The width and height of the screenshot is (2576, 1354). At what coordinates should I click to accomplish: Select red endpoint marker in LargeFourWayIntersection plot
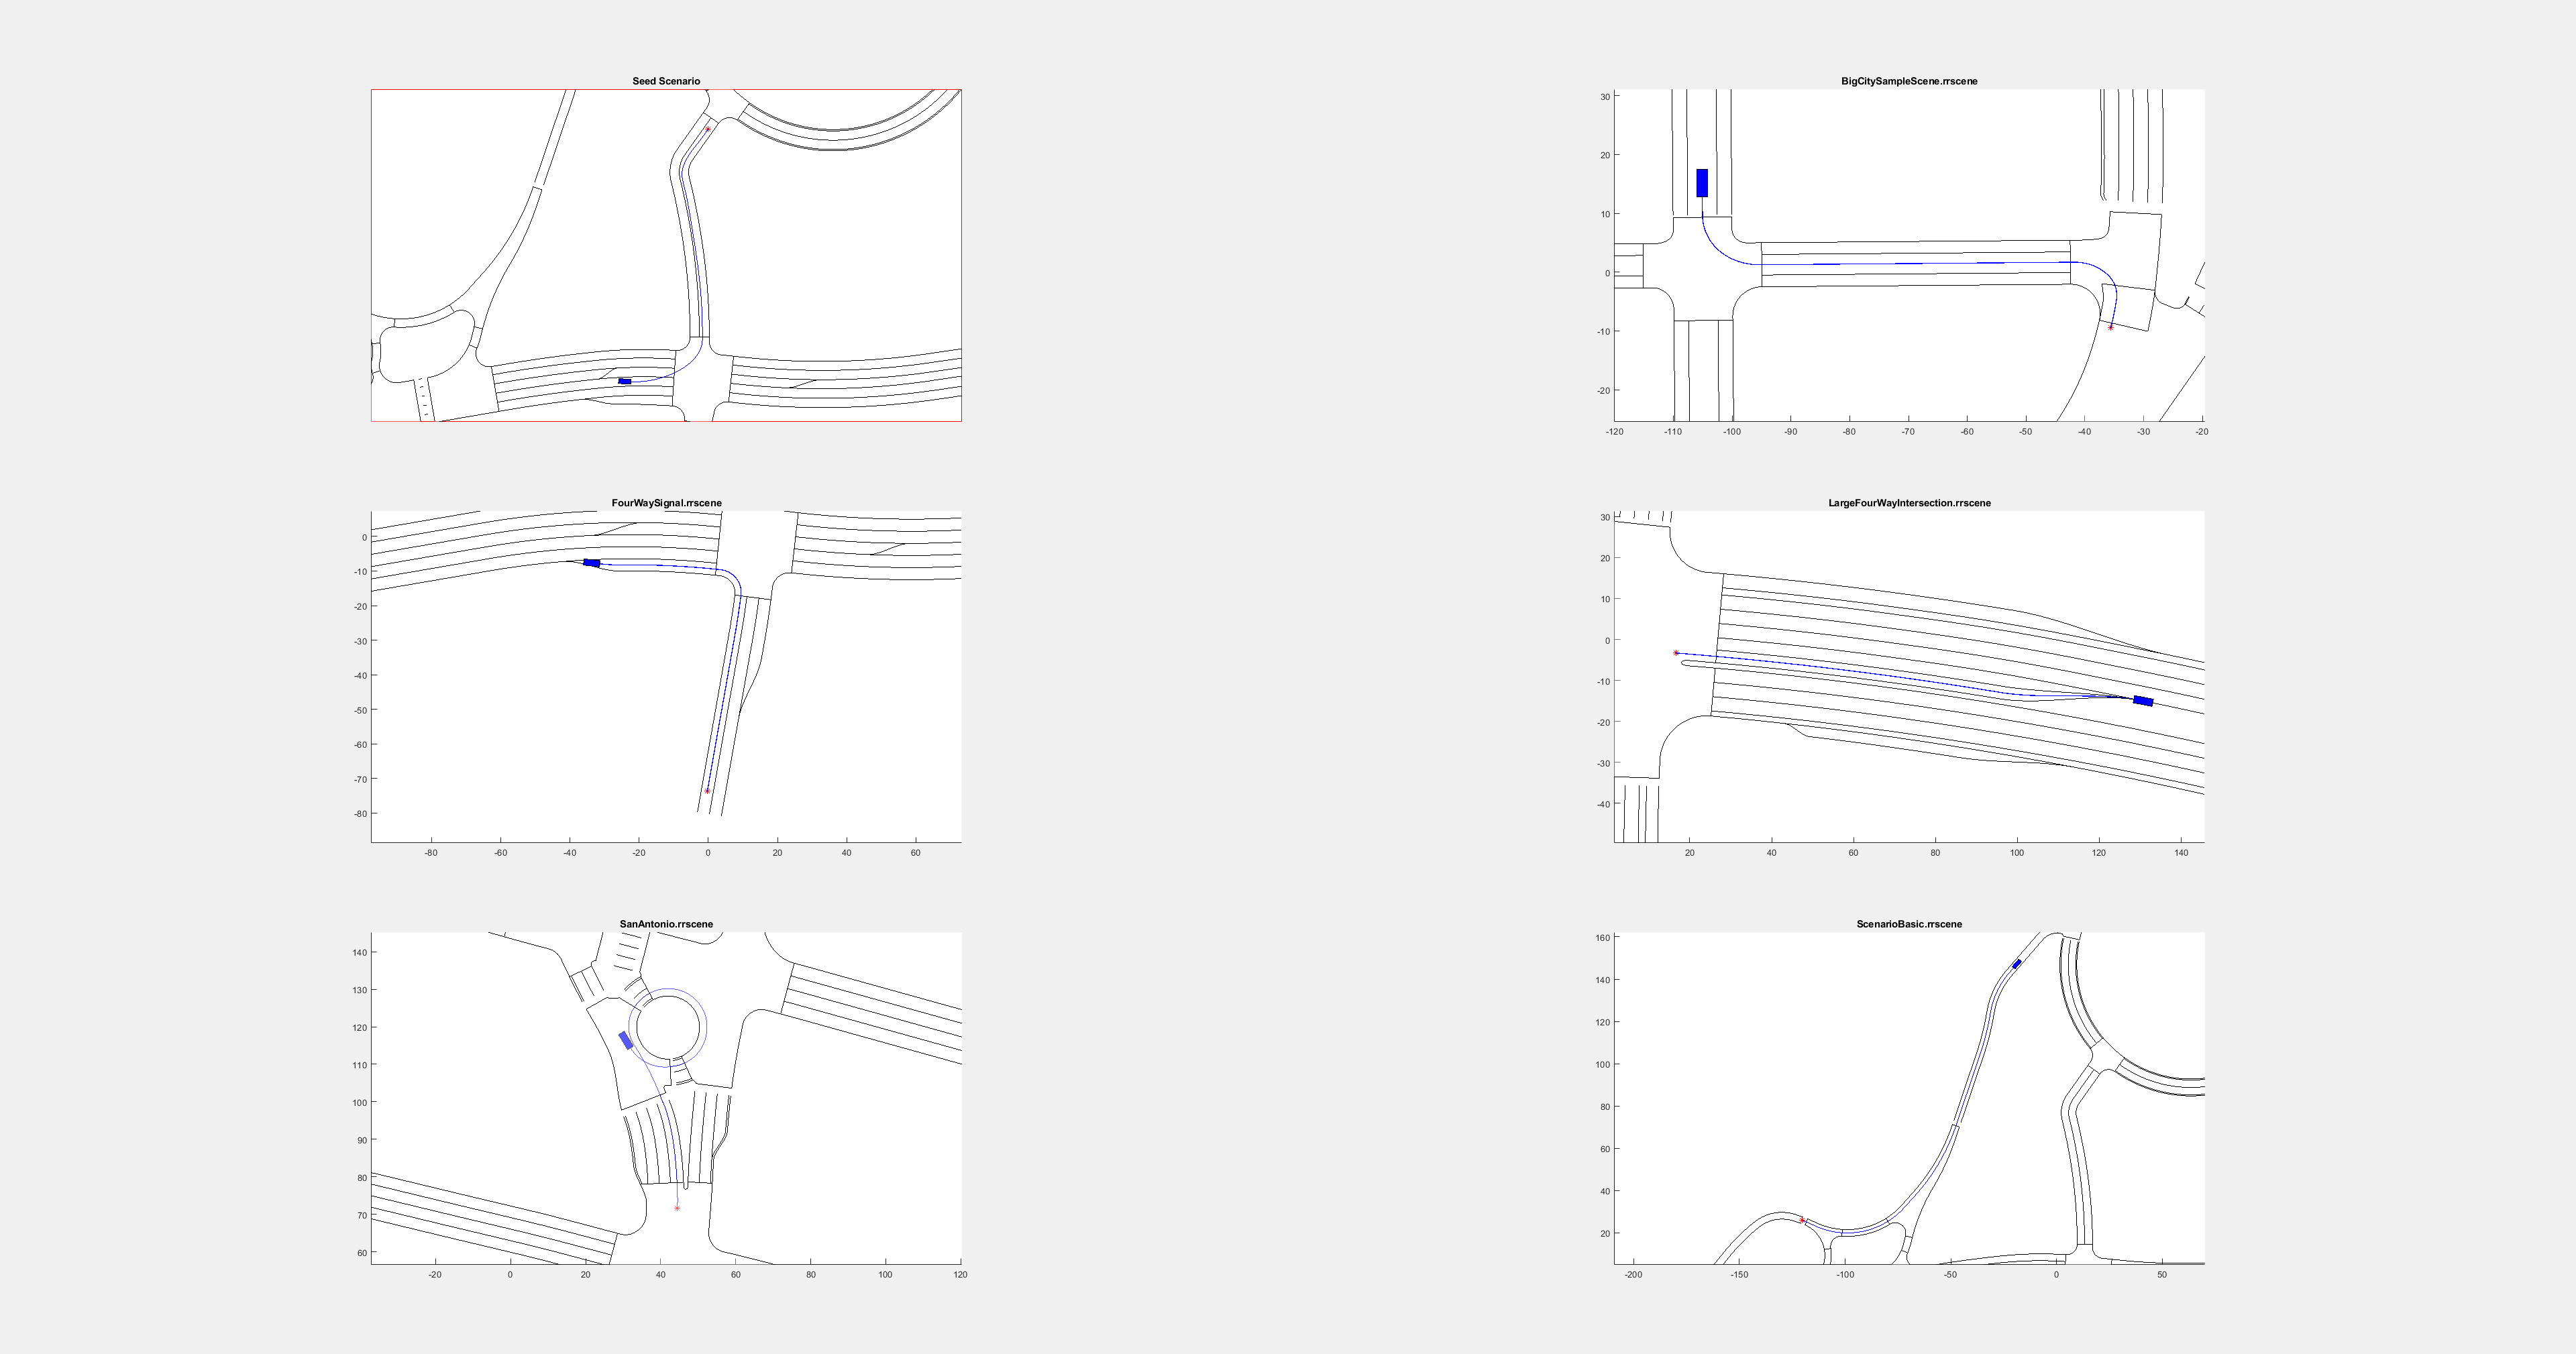point(1676,653)
